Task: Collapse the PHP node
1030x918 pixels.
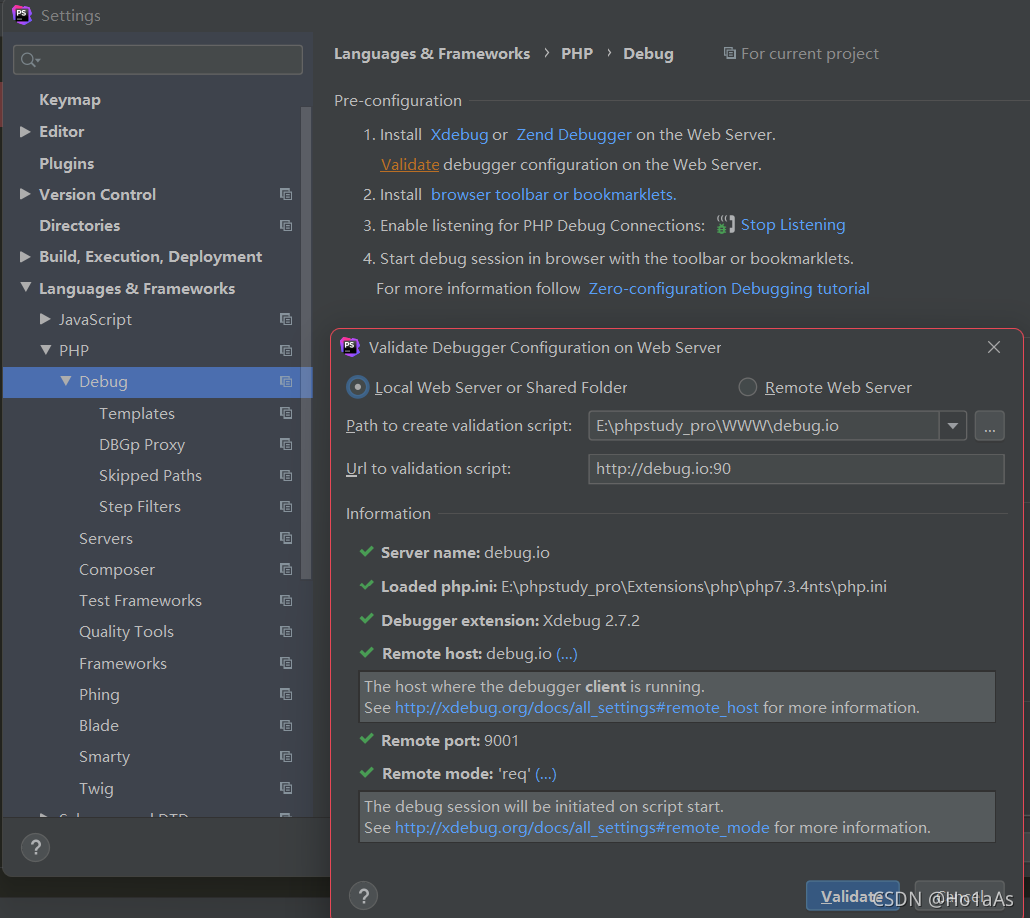Action: point(45,350)
